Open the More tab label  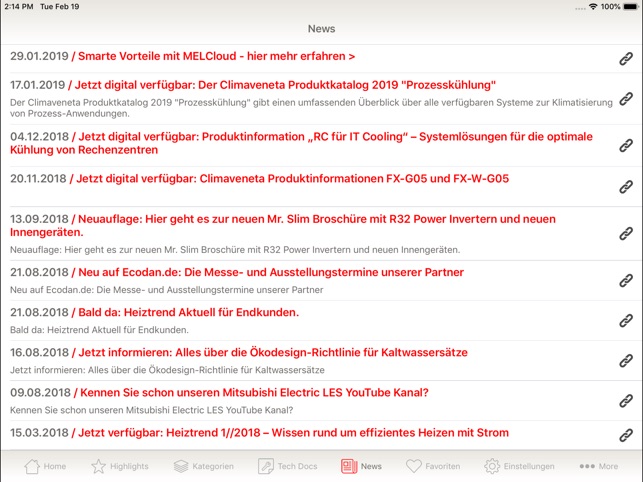pyautogui.click(x=608, y=466)
